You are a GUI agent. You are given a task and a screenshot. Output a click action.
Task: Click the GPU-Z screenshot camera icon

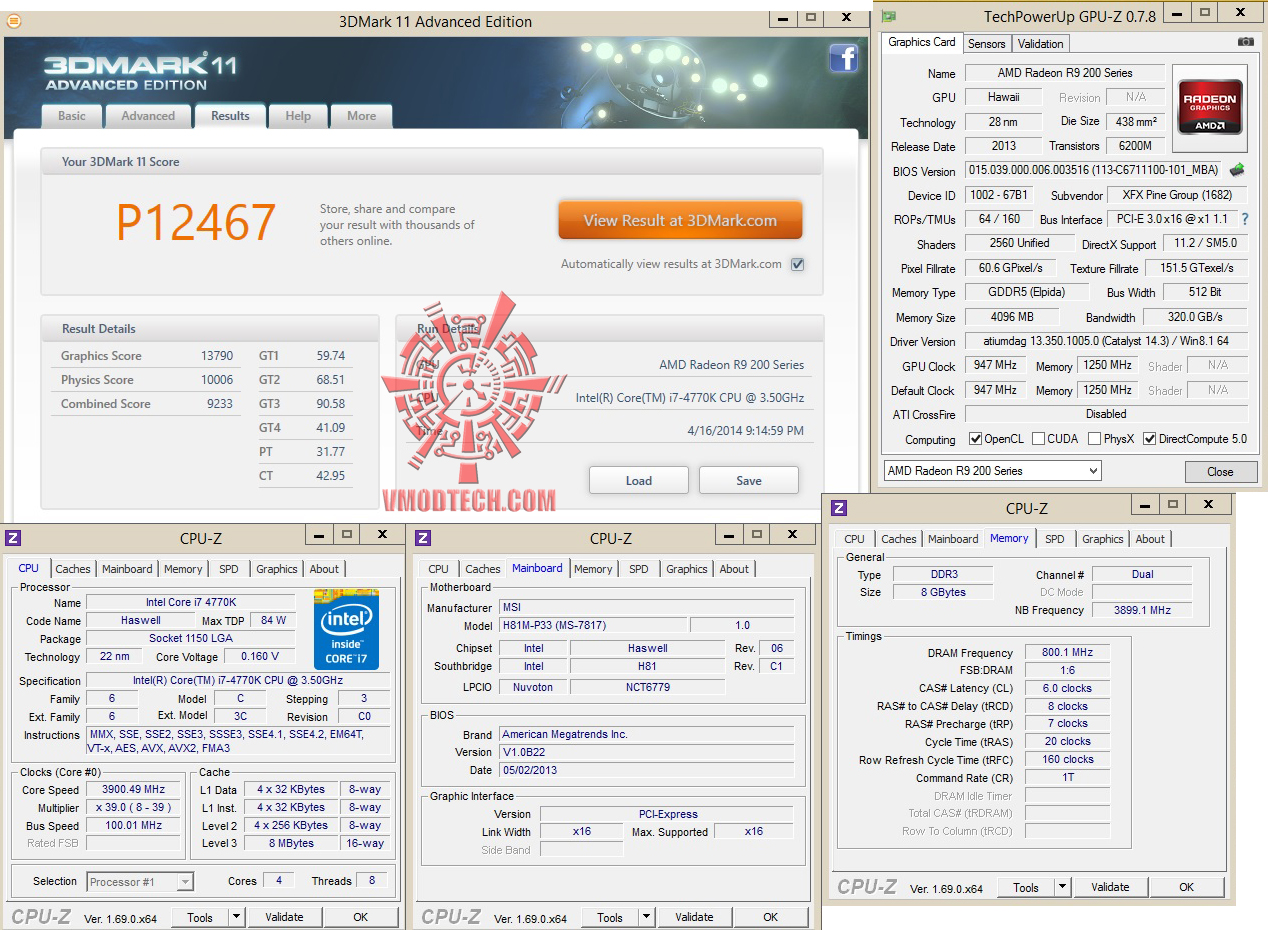pyautogui.click(x=1246, y=42)
